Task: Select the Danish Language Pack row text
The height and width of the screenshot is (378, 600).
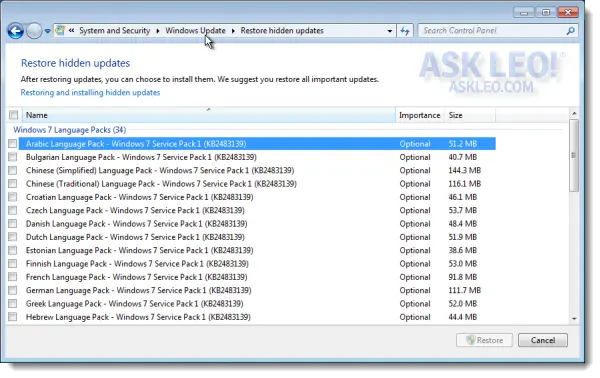Action: 137,224
